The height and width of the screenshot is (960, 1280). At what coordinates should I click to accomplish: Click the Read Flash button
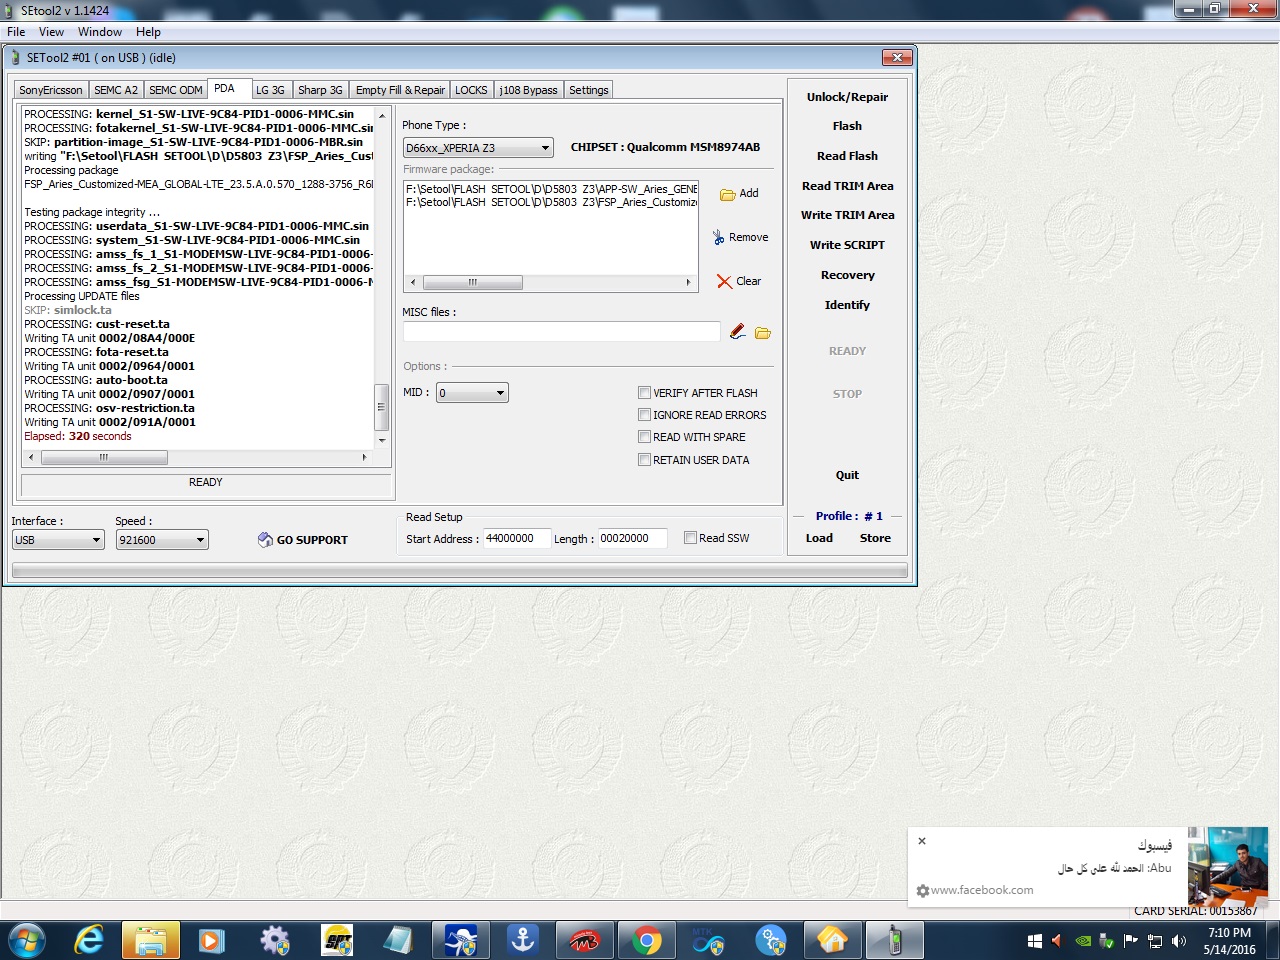tap(847, 156)
